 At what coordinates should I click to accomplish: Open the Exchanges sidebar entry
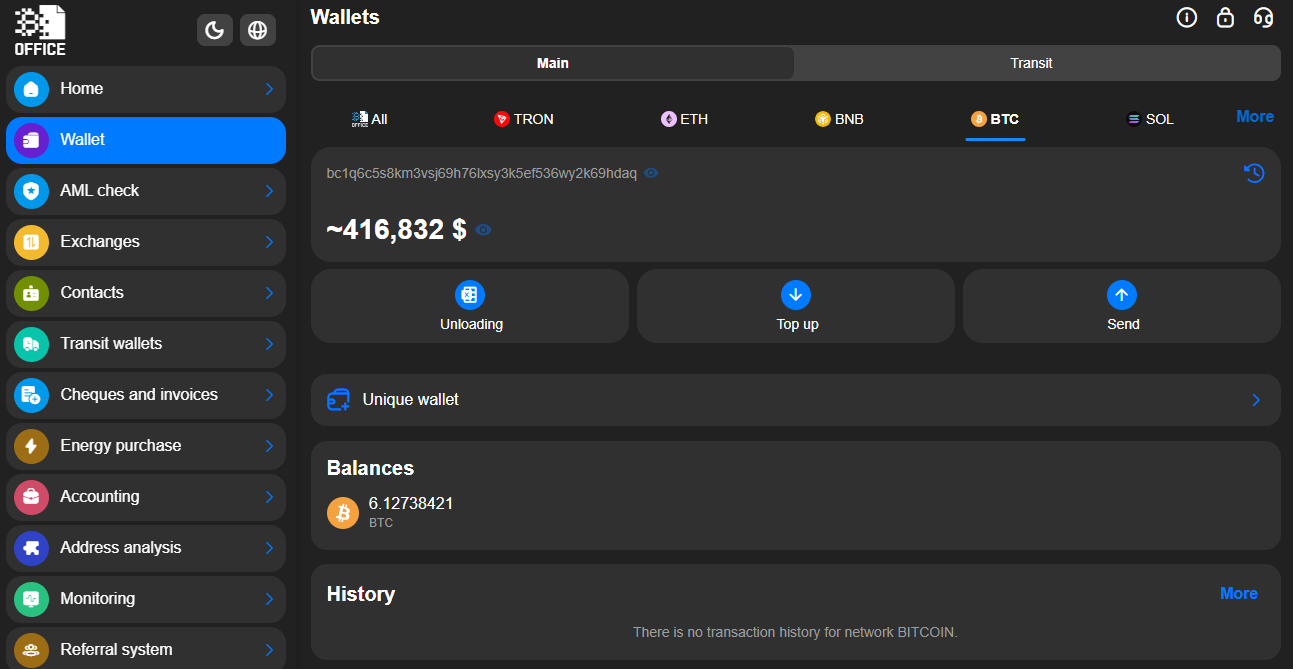pyautogui.click(x=99, y=242)
